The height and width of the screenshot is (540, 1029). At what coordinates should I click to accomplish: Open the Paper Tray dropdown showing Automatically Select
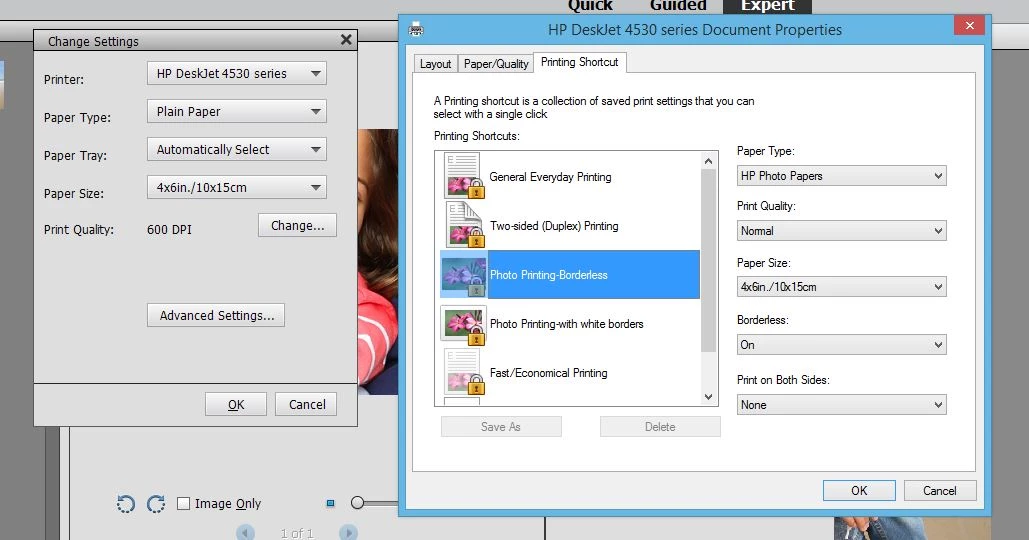[x=237, y=150]
